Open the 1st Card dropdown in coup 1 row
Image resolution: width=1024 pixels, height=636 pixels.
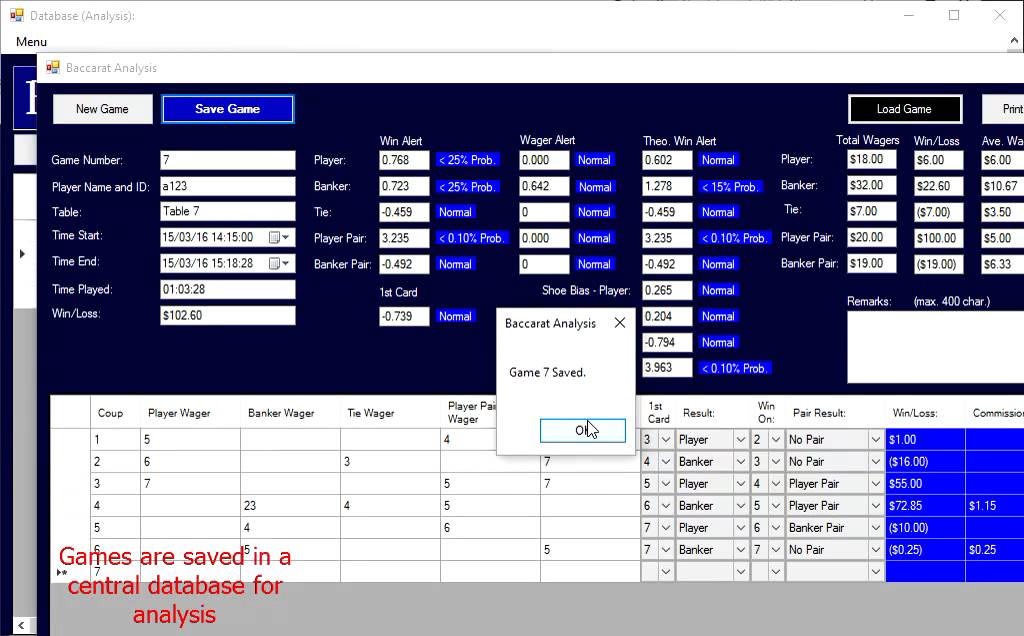[x=665, y=440]
